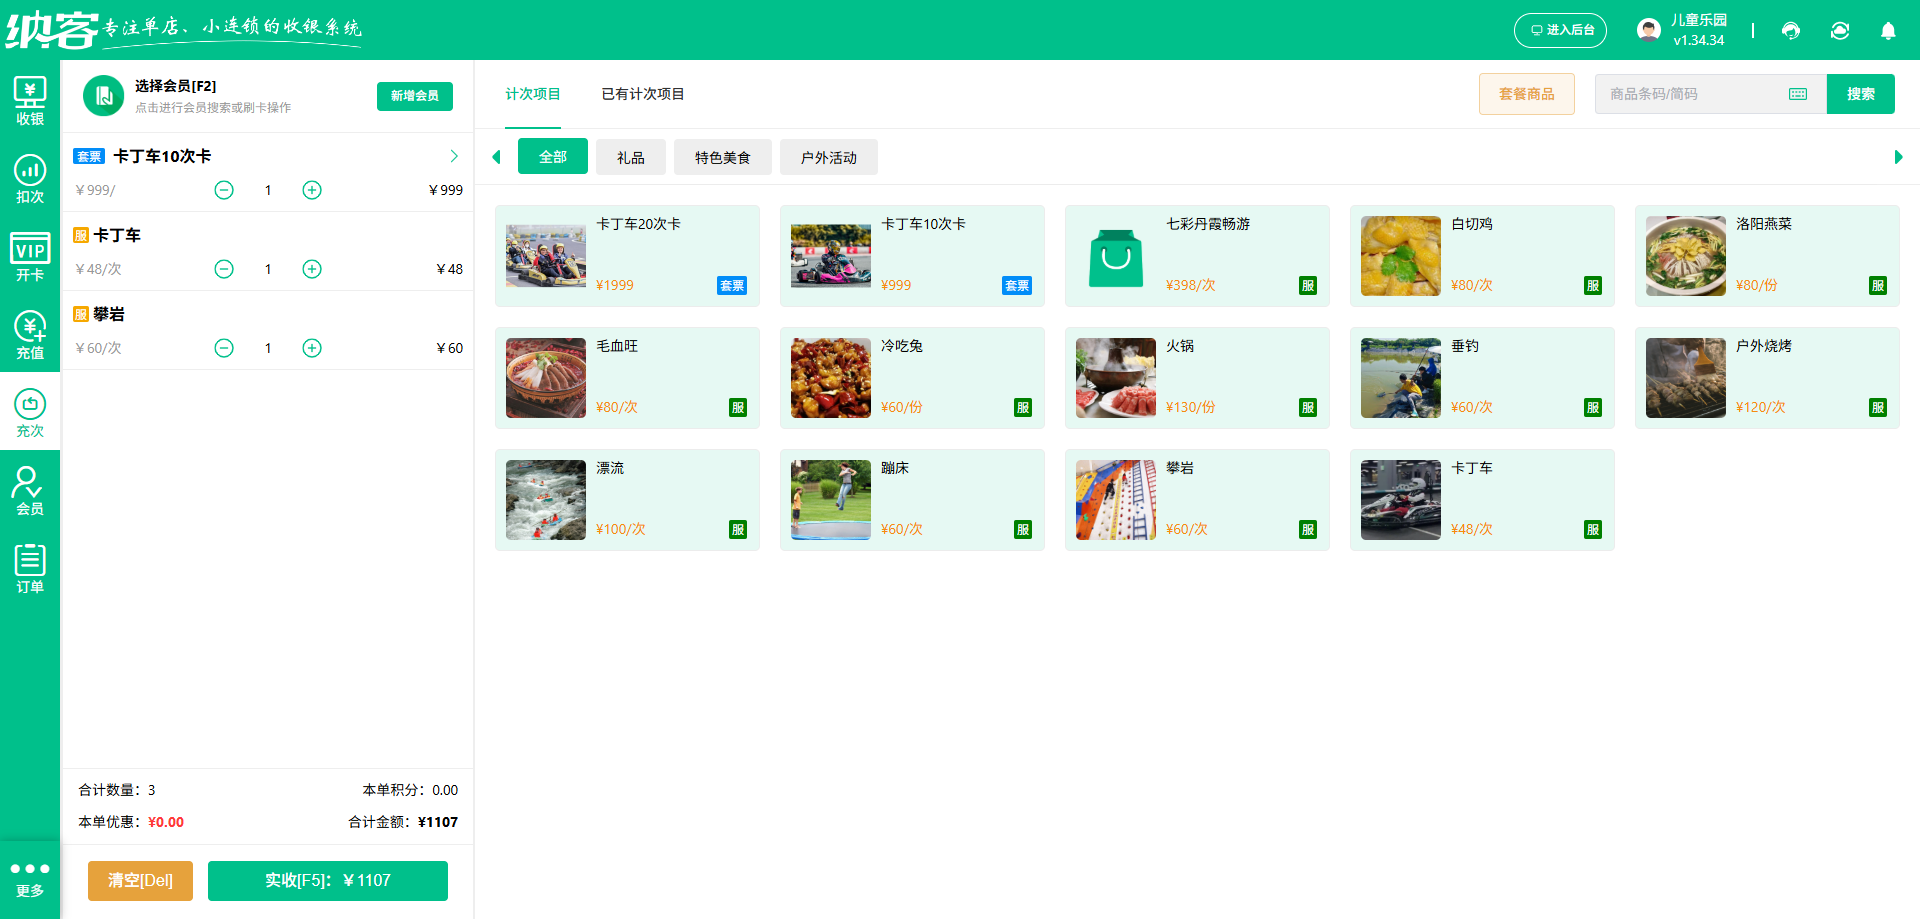Switch to the 已有计次项目 tab
Screen dimensions: 1920x919
(642, 94)
